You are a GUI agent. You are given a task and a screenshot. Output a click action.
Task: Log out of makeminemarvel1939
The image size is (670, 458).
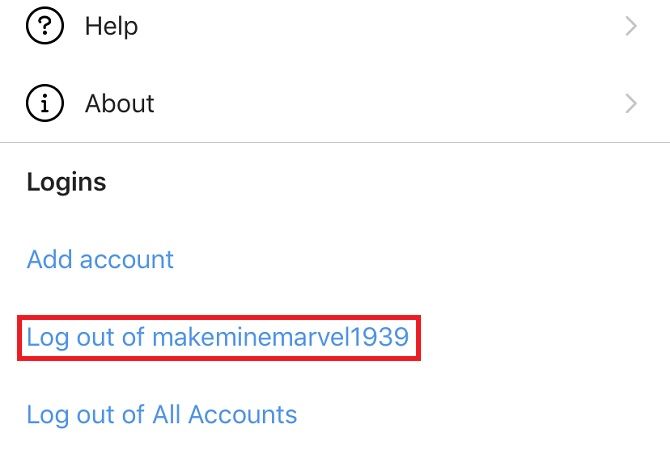click(x=217, y=337)
